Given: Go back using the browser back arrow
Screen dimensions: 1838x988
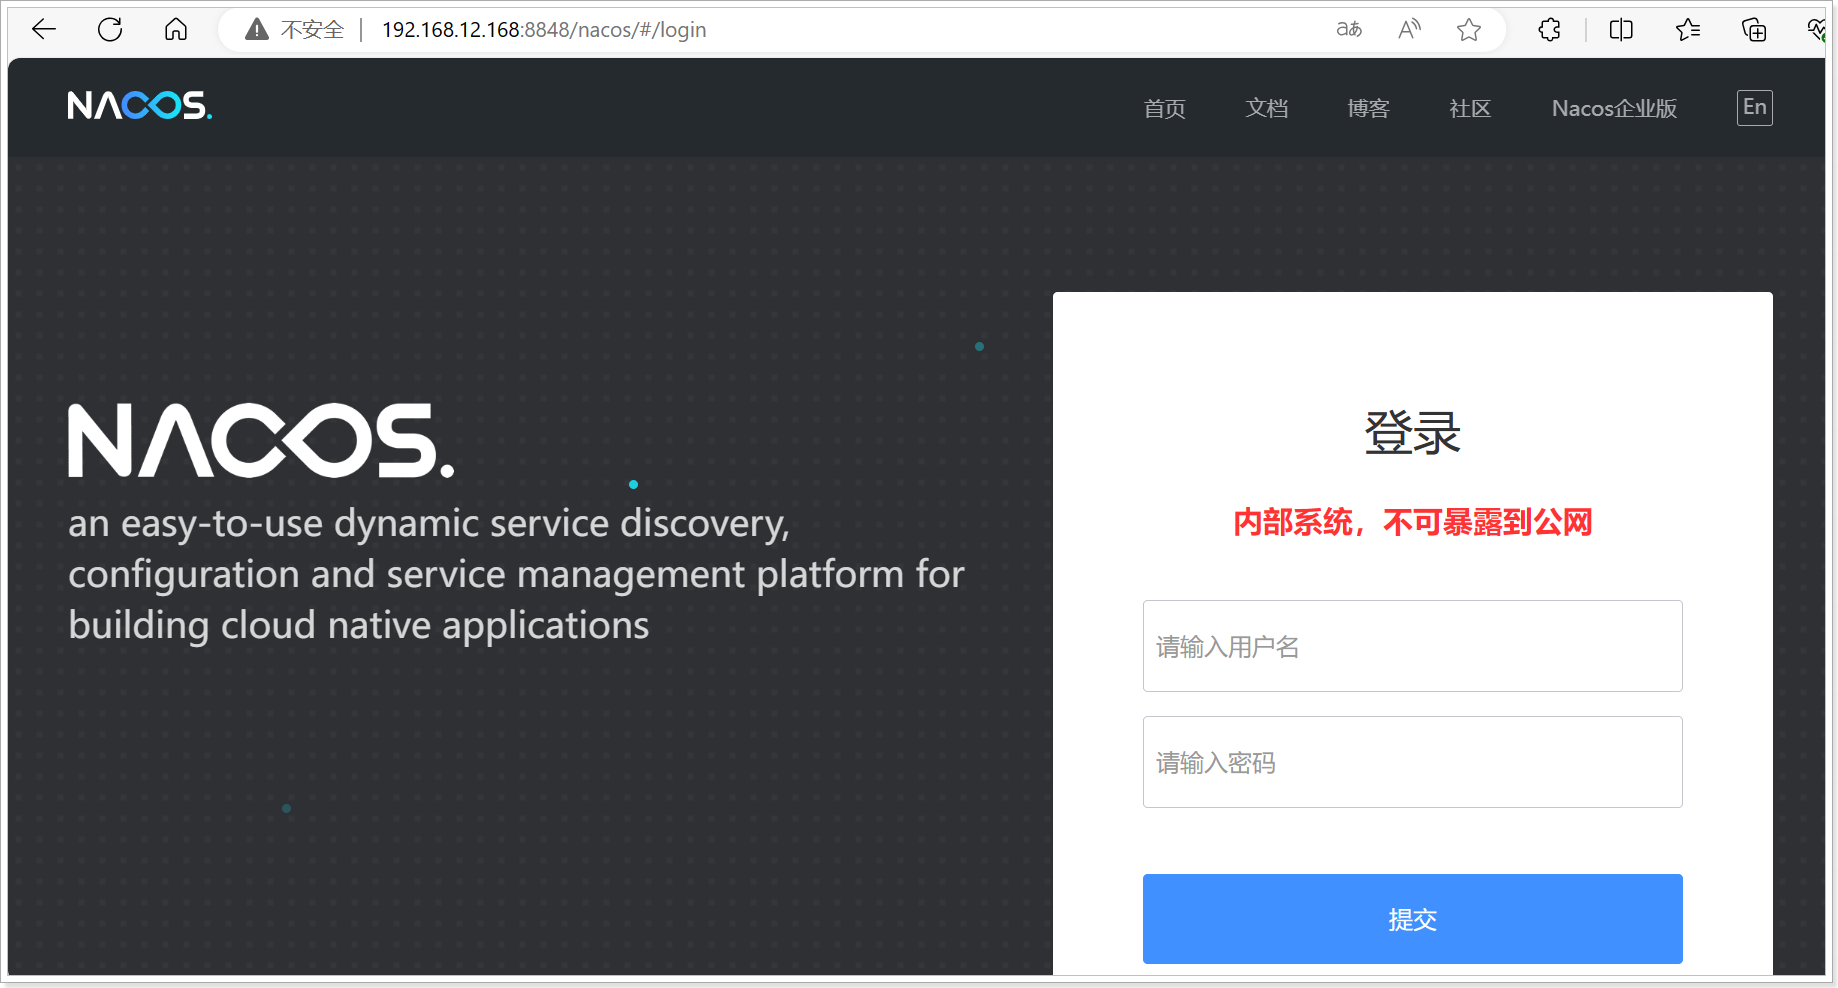Looking at the screenshot, I should [x=44, y=30].
